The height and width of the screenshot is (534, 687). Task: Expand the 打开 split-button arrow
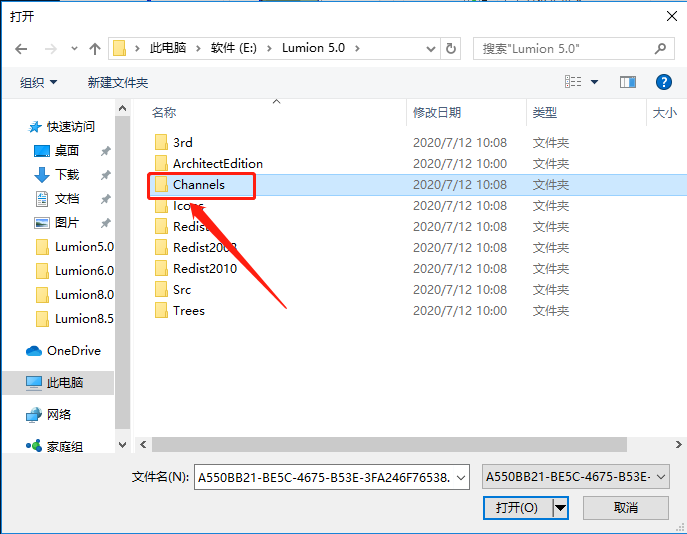pyautogui.click(x=560, y=508)
